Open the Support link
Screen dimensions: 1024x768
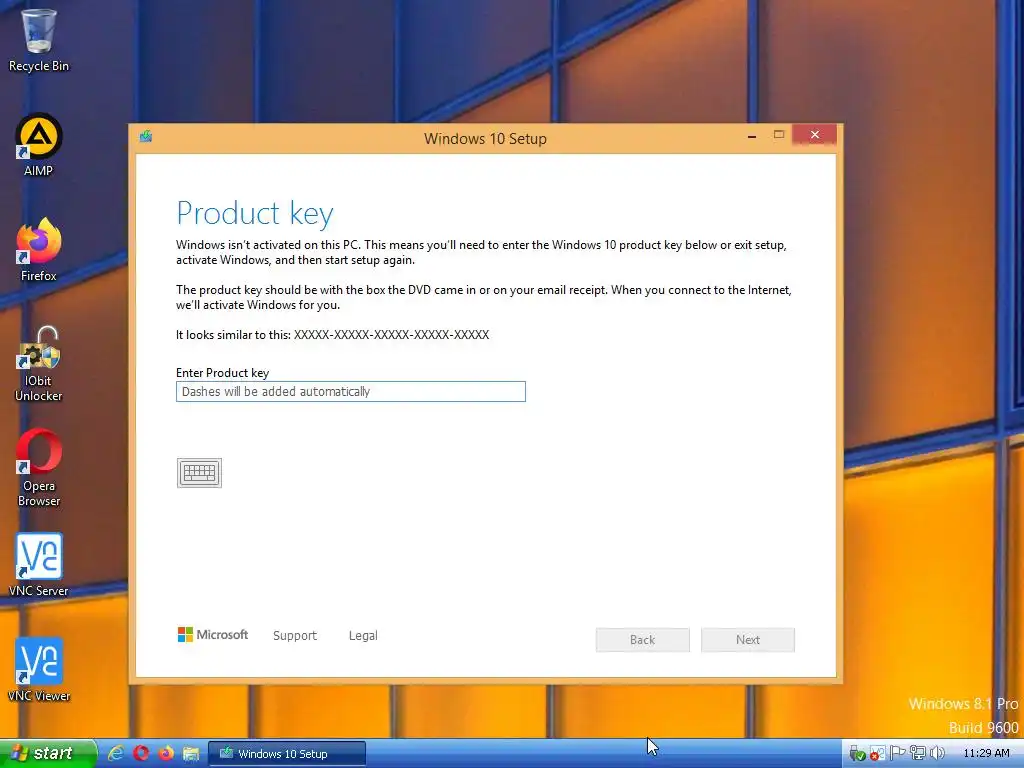295,635
